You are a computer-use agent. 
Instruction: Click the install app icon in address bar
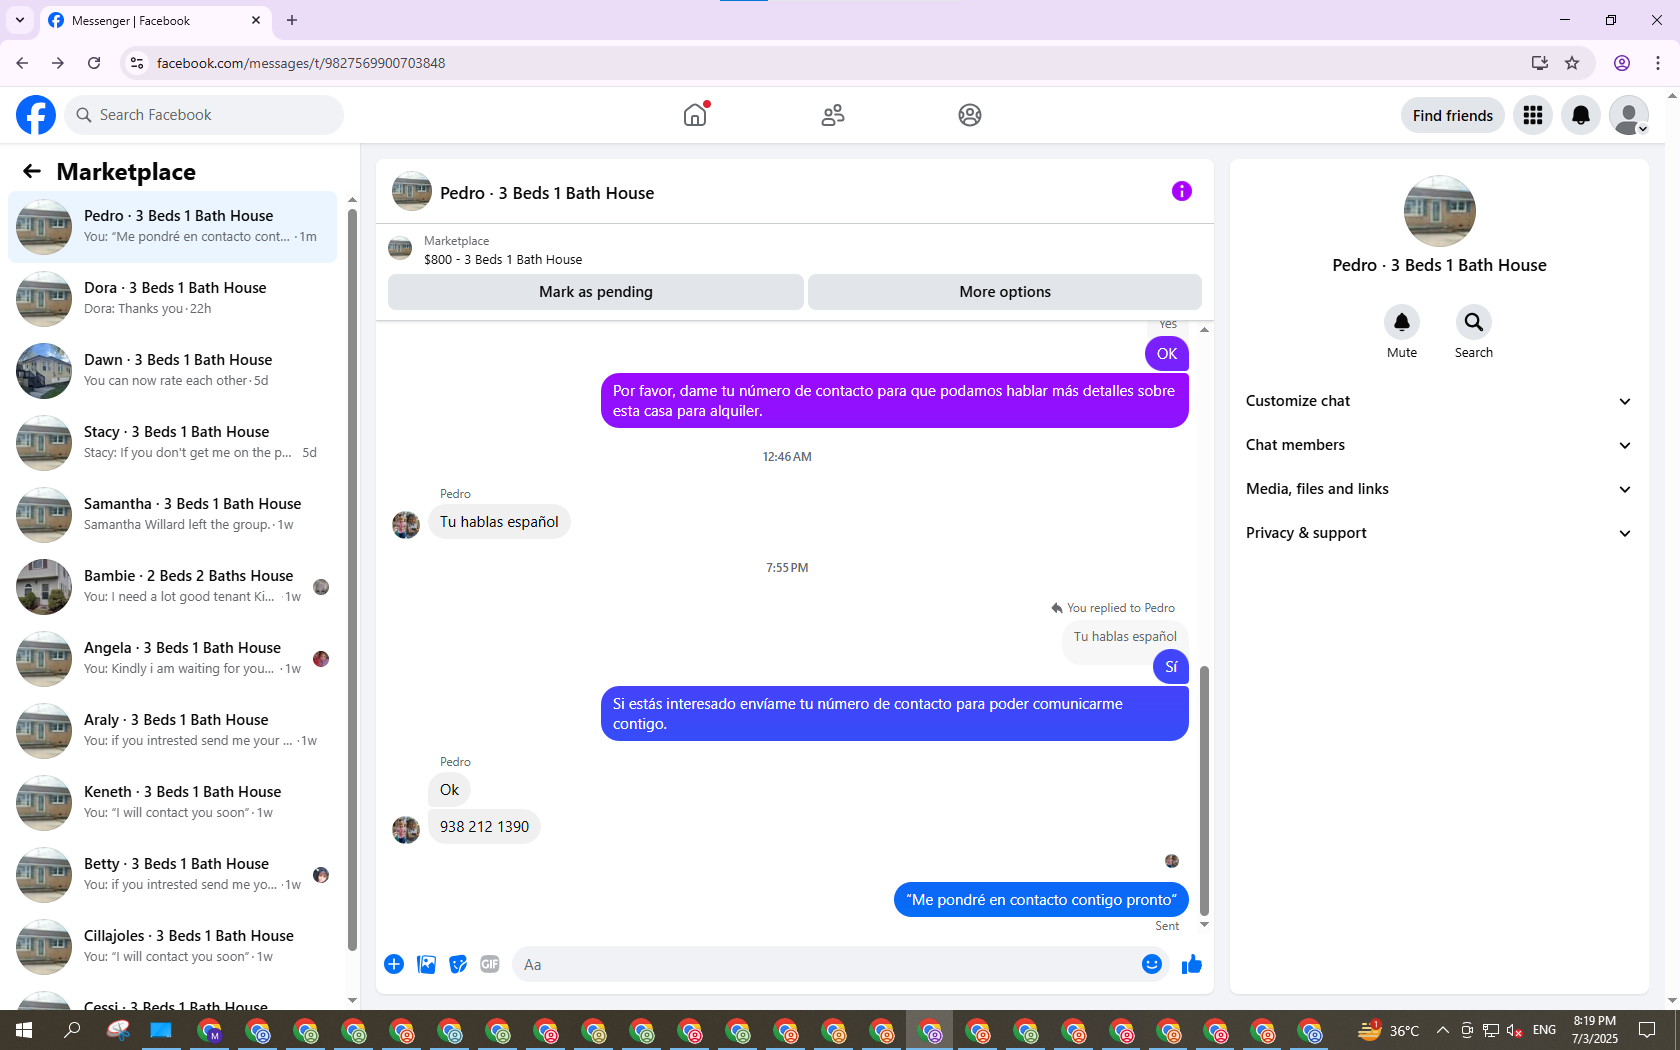pos(1539,63)
